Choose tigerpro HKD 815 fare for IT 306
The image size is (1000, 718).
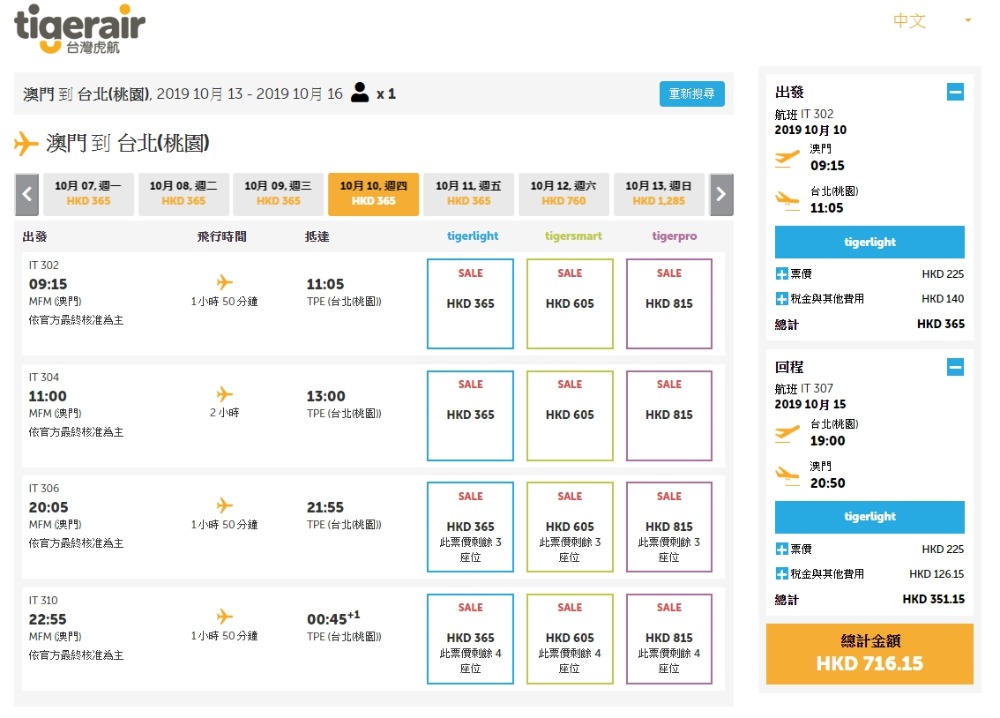click(x=669, y=527)
